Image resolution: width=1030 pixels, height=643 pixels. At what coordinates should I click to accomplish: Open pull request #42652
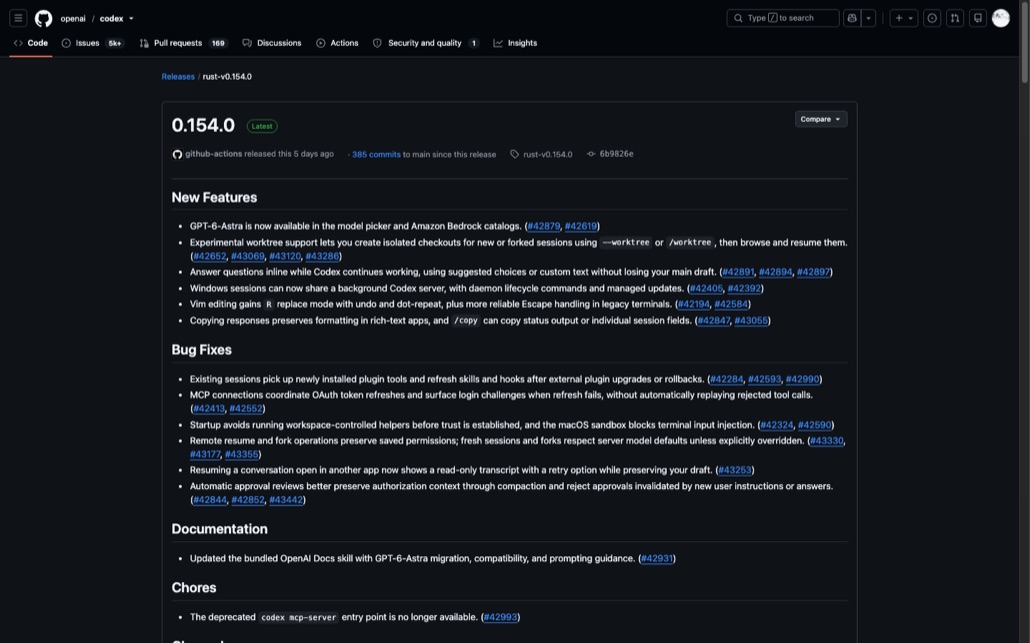(x=210, y=256)
